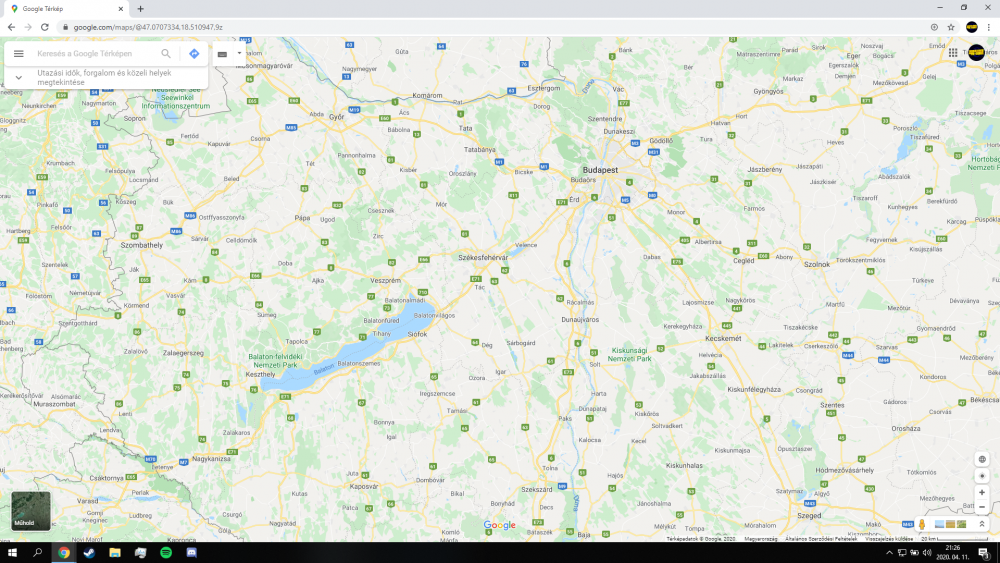Screen dimensions: 1000x563
Task: Open directions with the blue arrow icon
Action: 194,54
